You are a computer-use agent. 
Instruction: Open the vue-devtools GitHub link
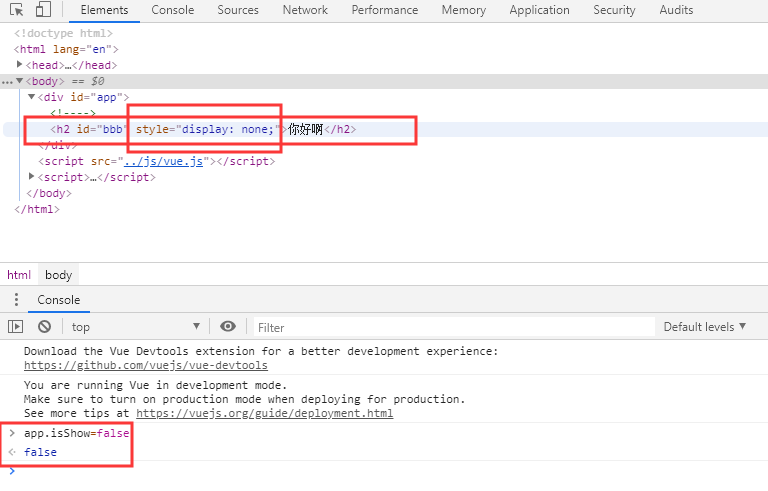[146, 366]
